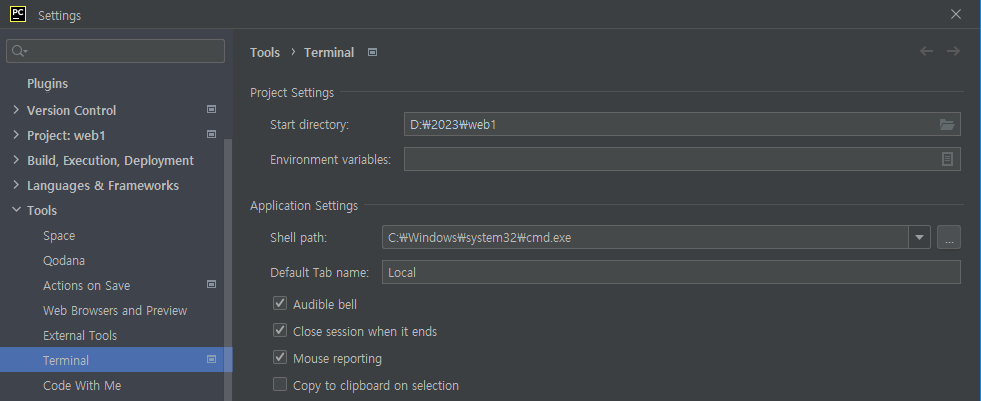The width and height of the screenshot is (981, 401).
Task: Expand Build, Execution, Deployment node
Action: (x=16, y=160)
